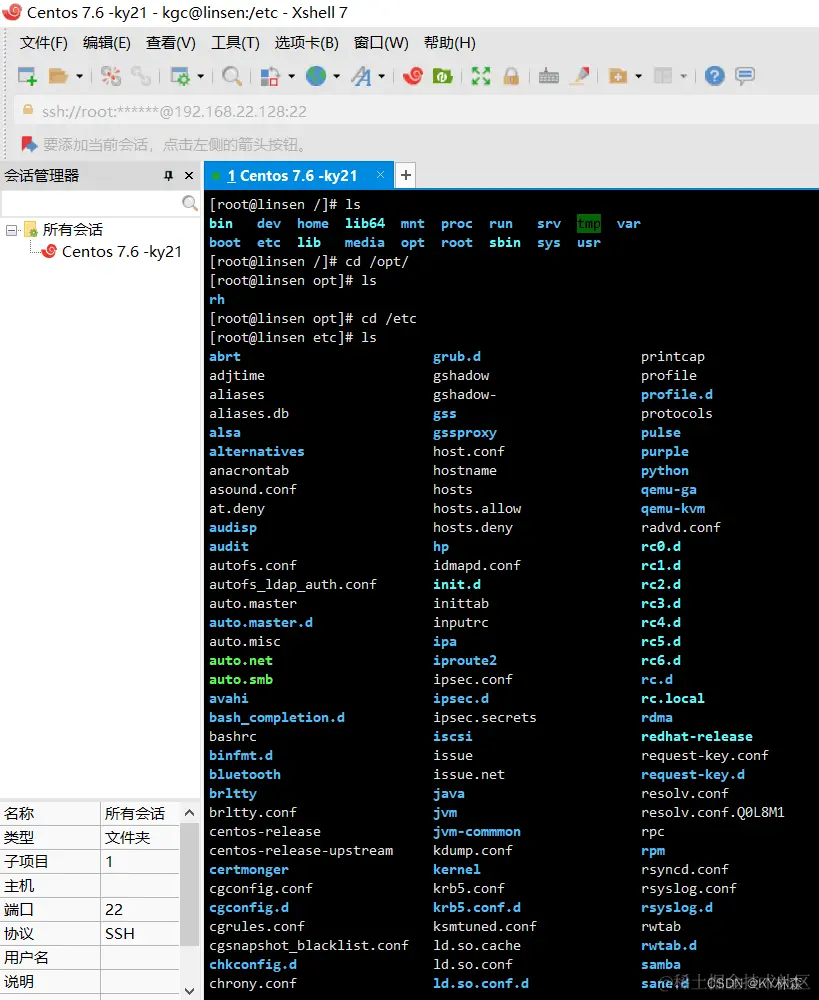Open the pane layout dropdown arrow
The image size is (819, 1000).
684,76
